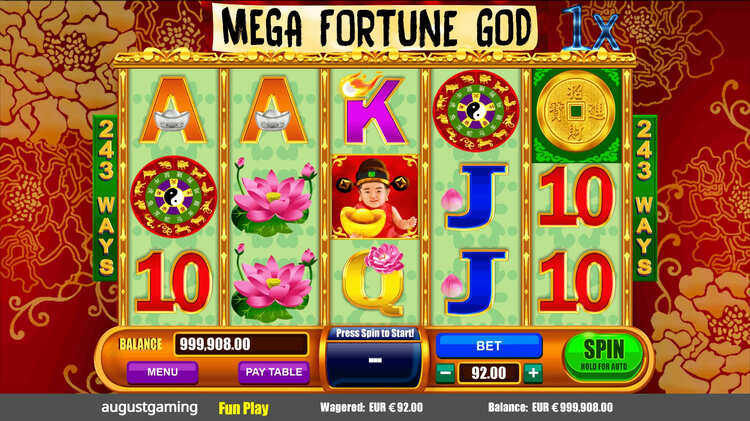This screenshot has width=750, height=421.
Task: Select the purple K symbol
Action: (375, 112)
